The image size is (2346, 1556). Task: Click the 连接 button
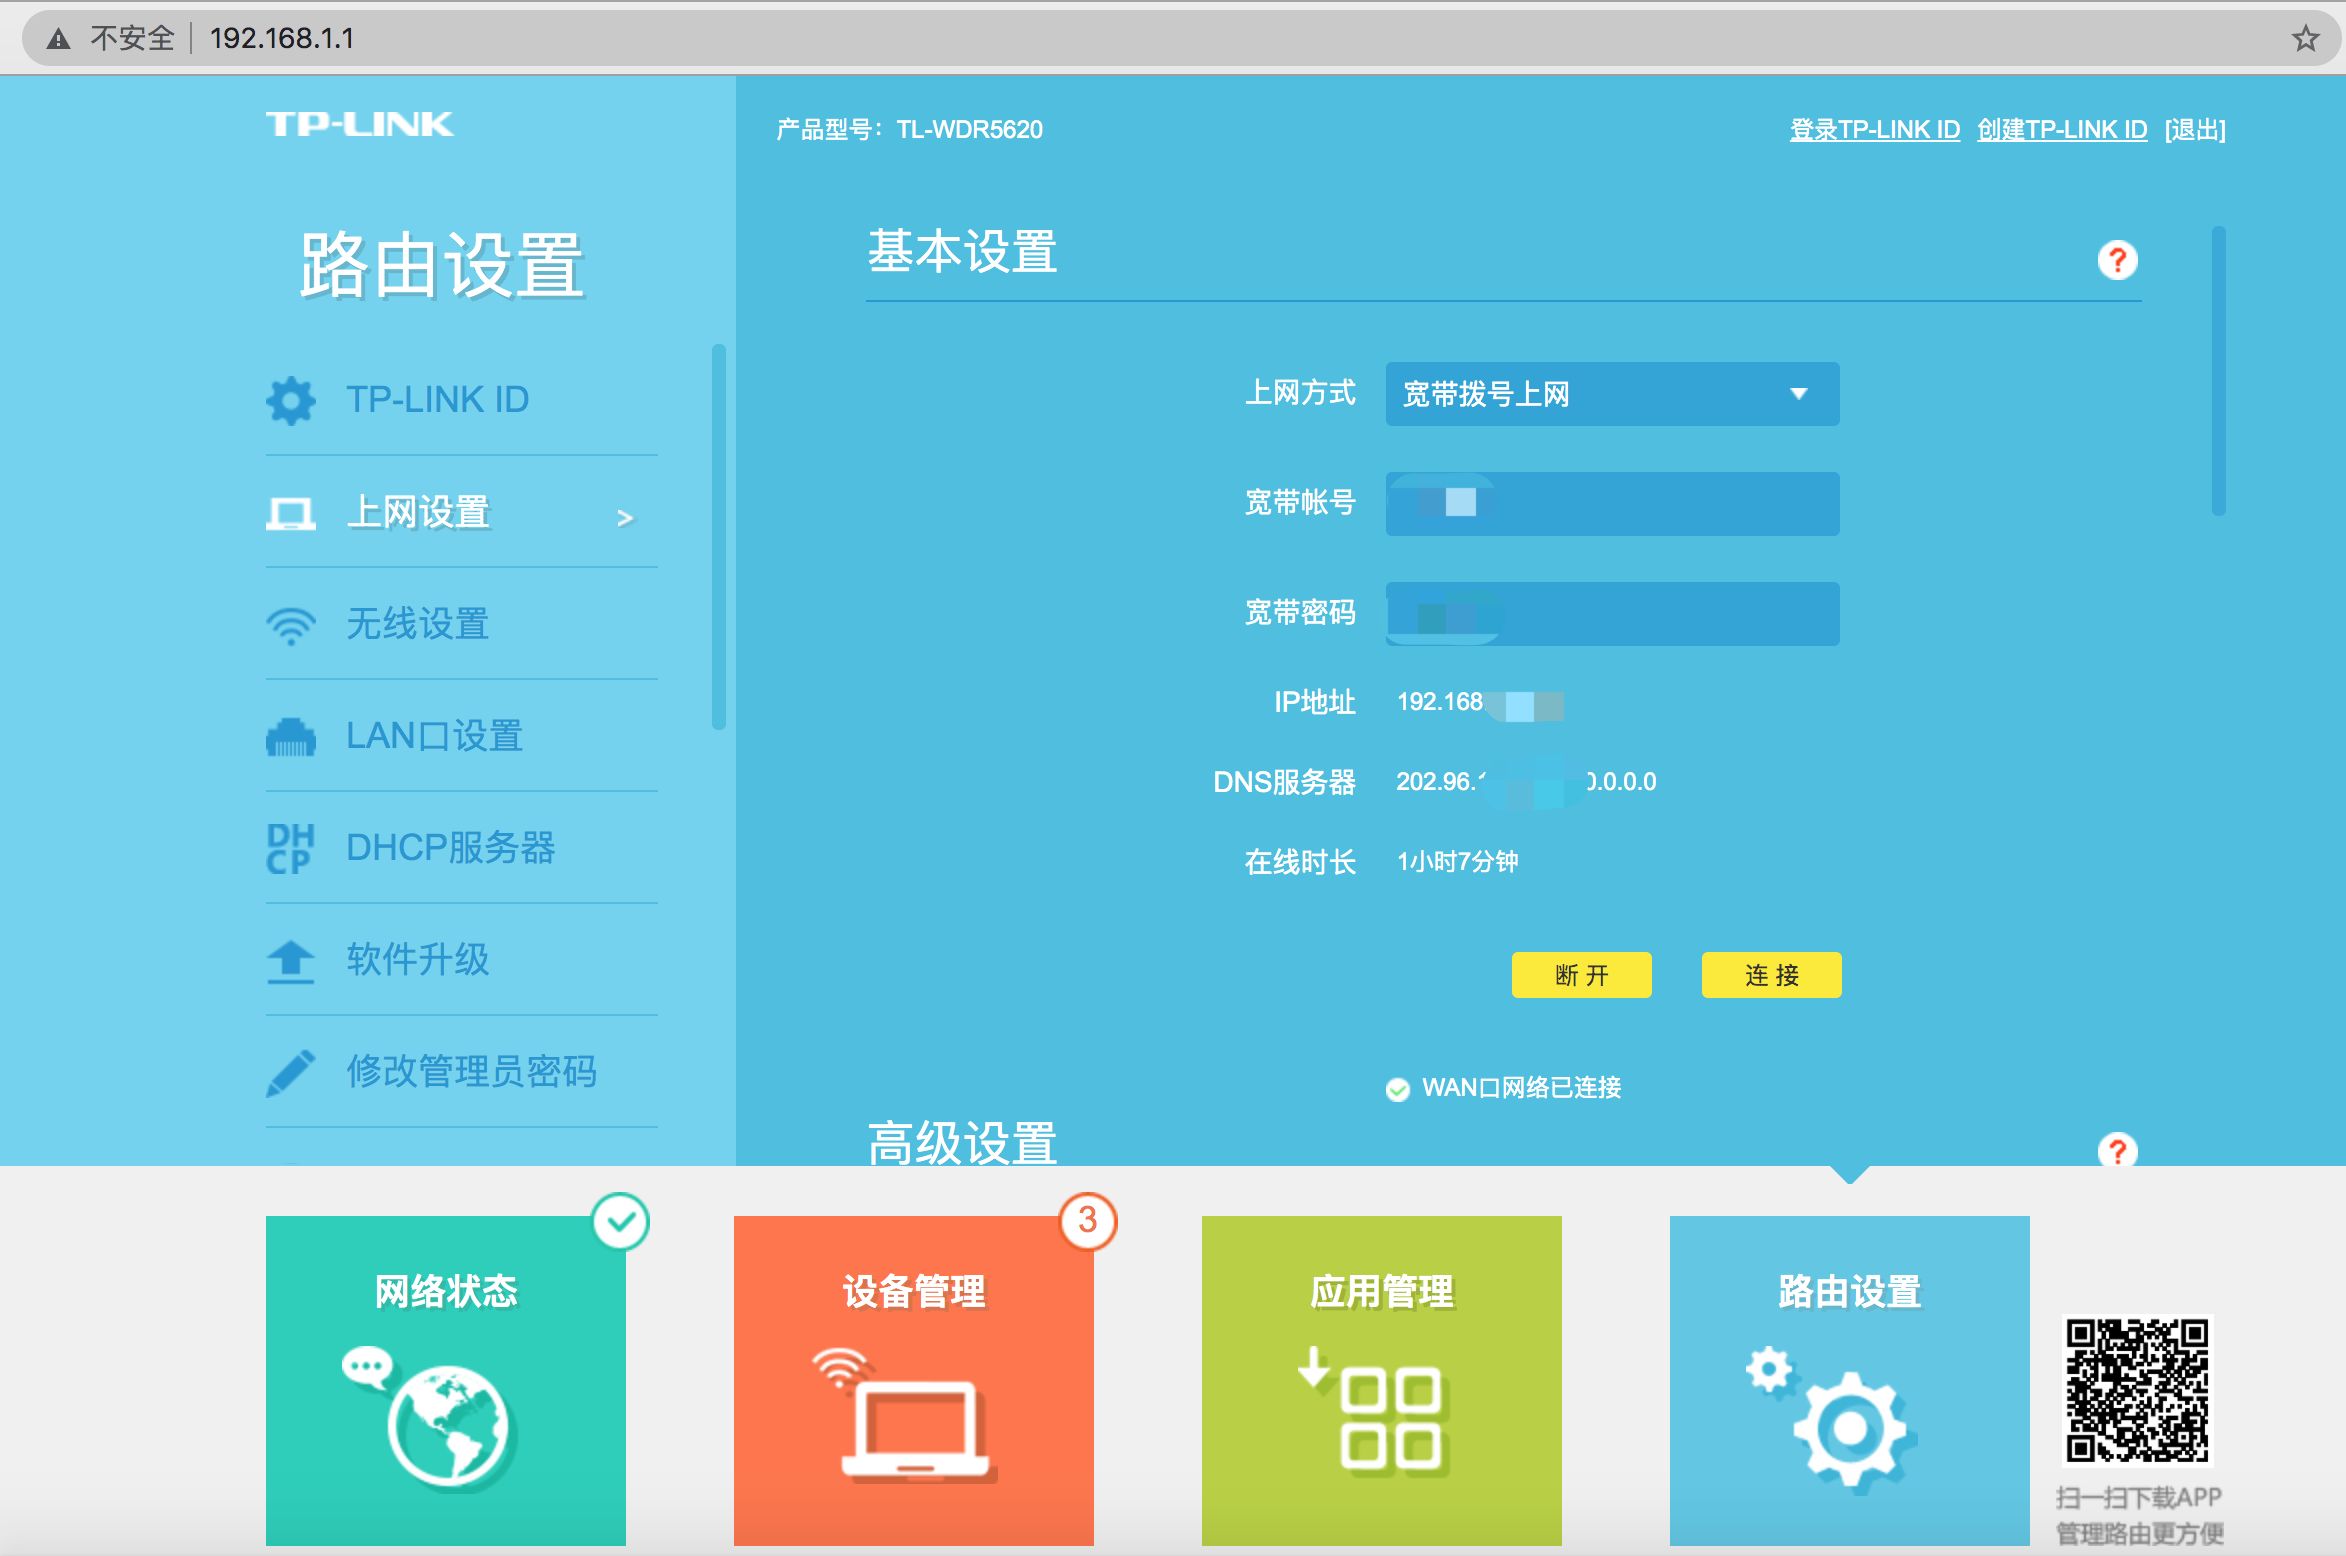click(1772, 975)
